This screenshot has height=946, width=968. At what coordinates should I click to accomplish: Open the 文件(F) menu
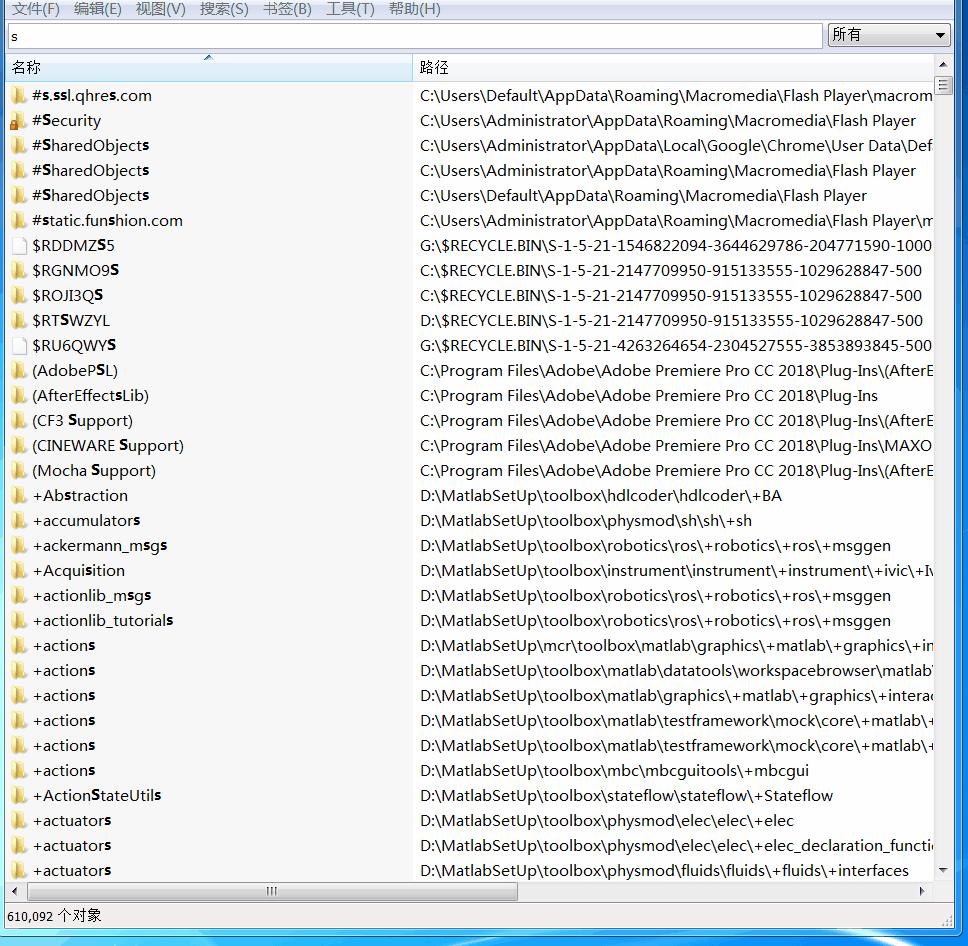click(x=35, y=9)
